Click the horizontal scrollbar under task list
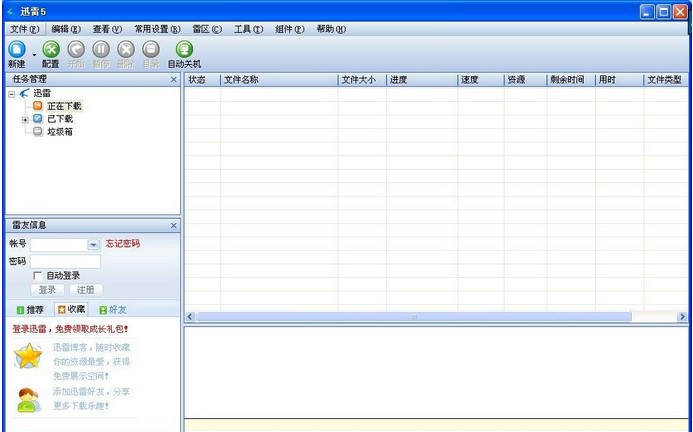The image size is (693, 432). coord(415,317)
